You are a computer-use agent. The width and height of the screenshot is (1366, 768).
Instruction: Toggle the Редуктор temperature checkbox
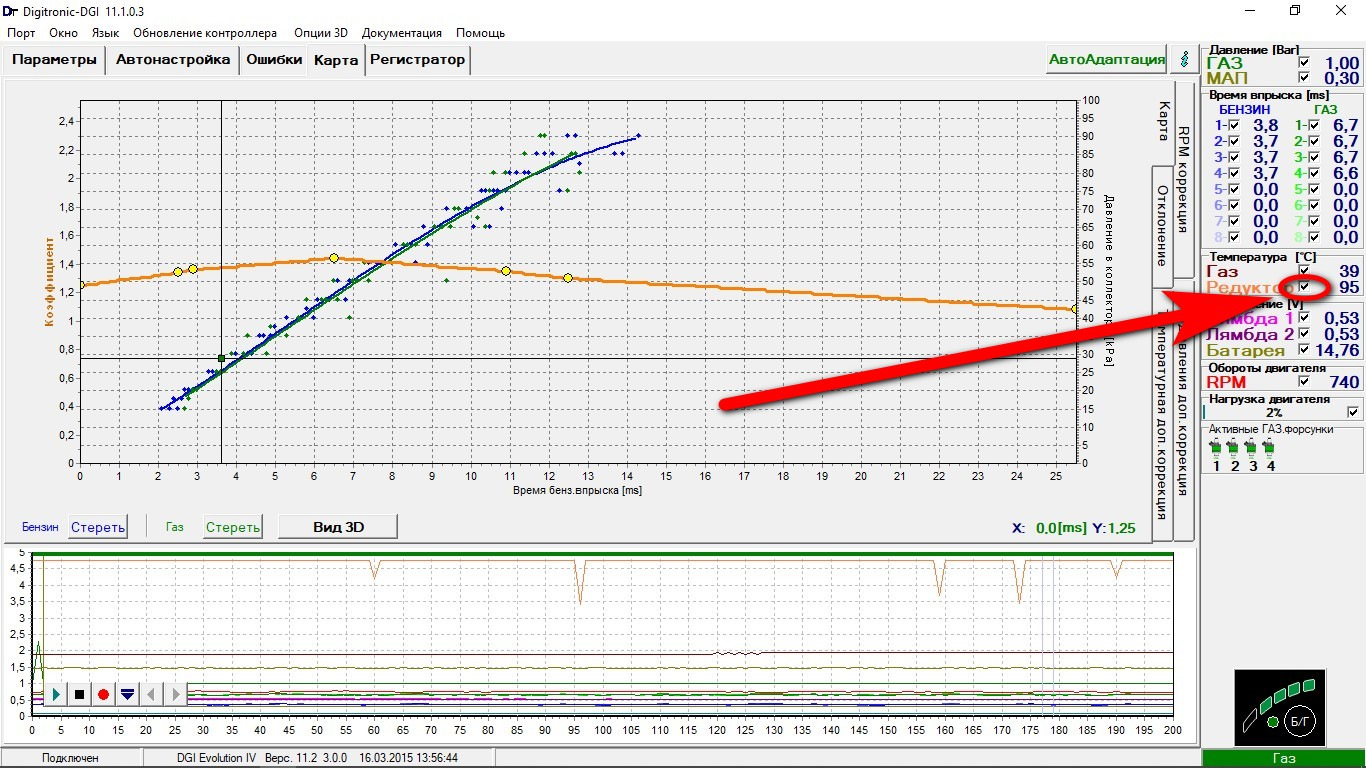pos(1303,288)
